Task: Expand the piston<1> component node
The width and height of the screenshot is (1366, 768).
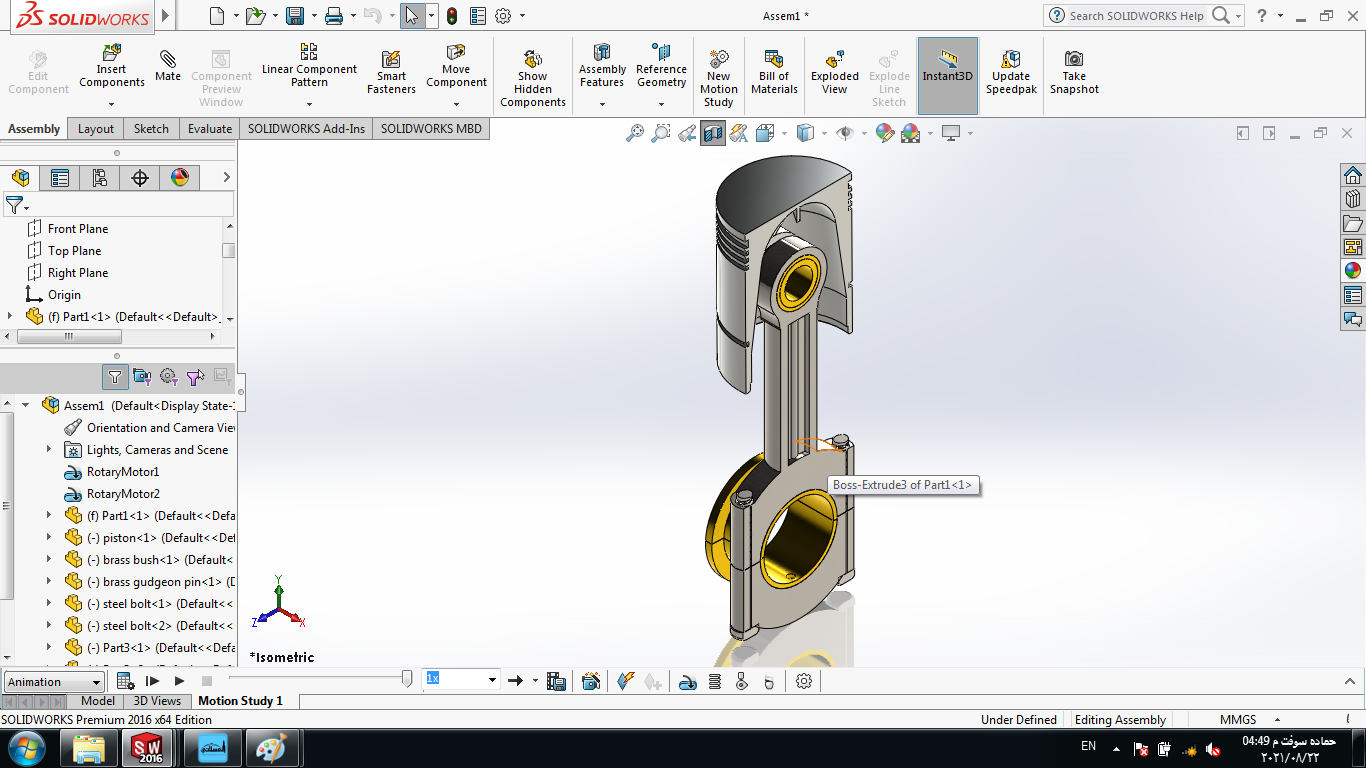Action: [49, 538]
